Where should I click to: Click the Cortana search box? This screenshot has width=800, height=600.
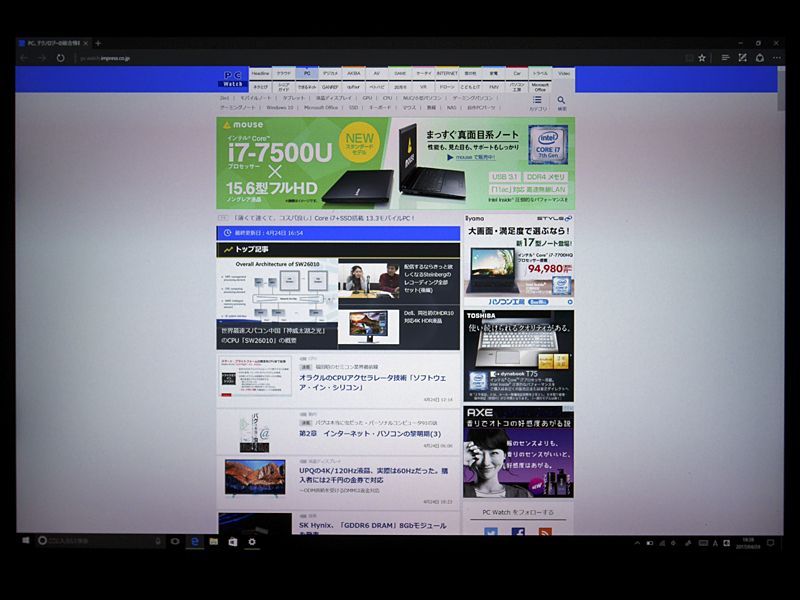point(99,541)
